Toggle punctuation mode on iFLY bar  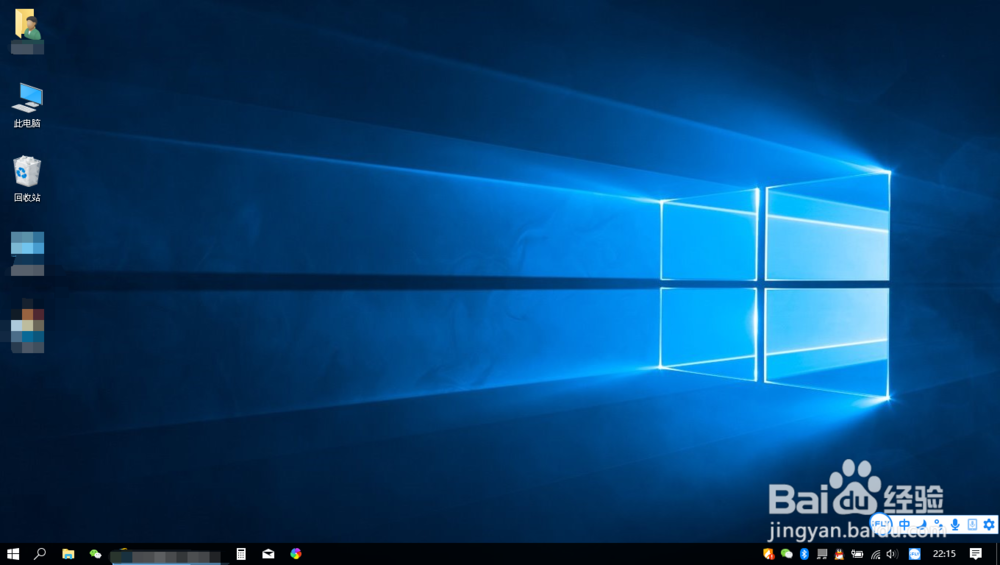click(x=938, y=524)
